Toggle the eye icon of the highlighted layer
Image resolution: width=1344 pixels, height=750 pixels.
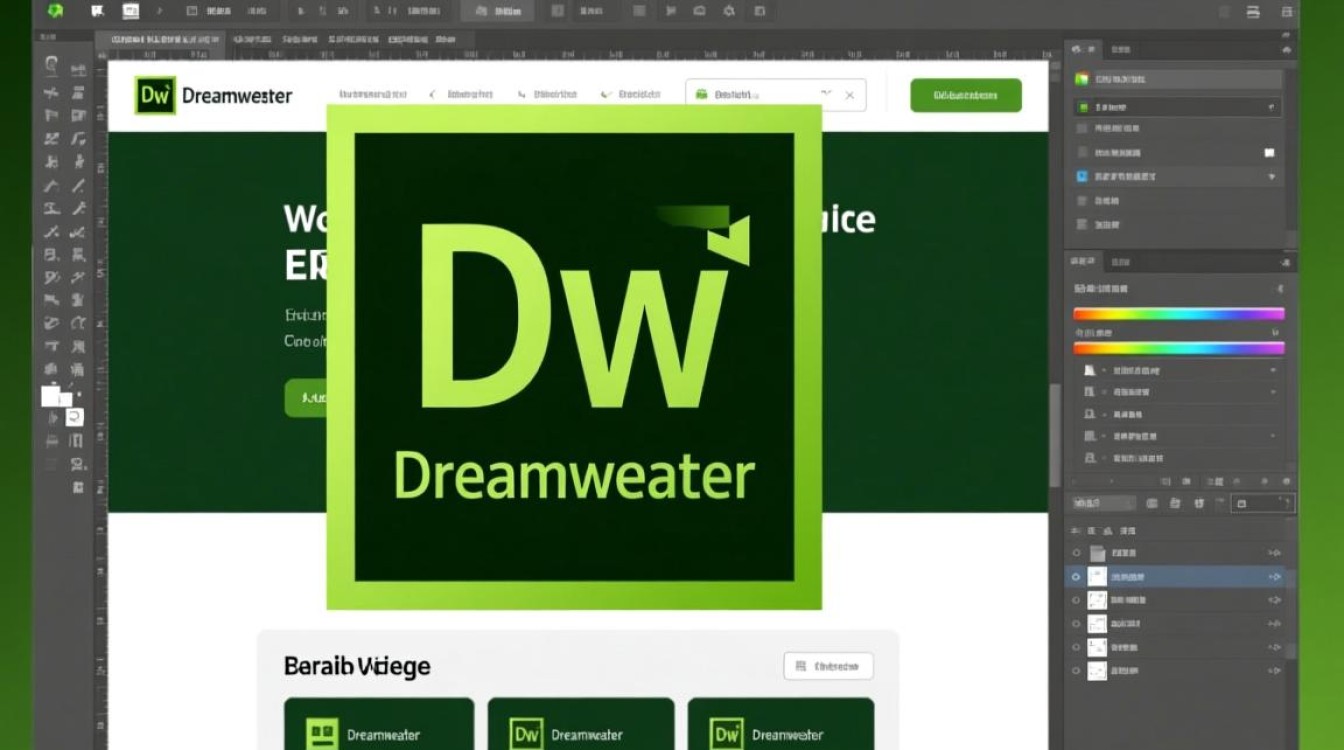click(x=1076, y=576)
